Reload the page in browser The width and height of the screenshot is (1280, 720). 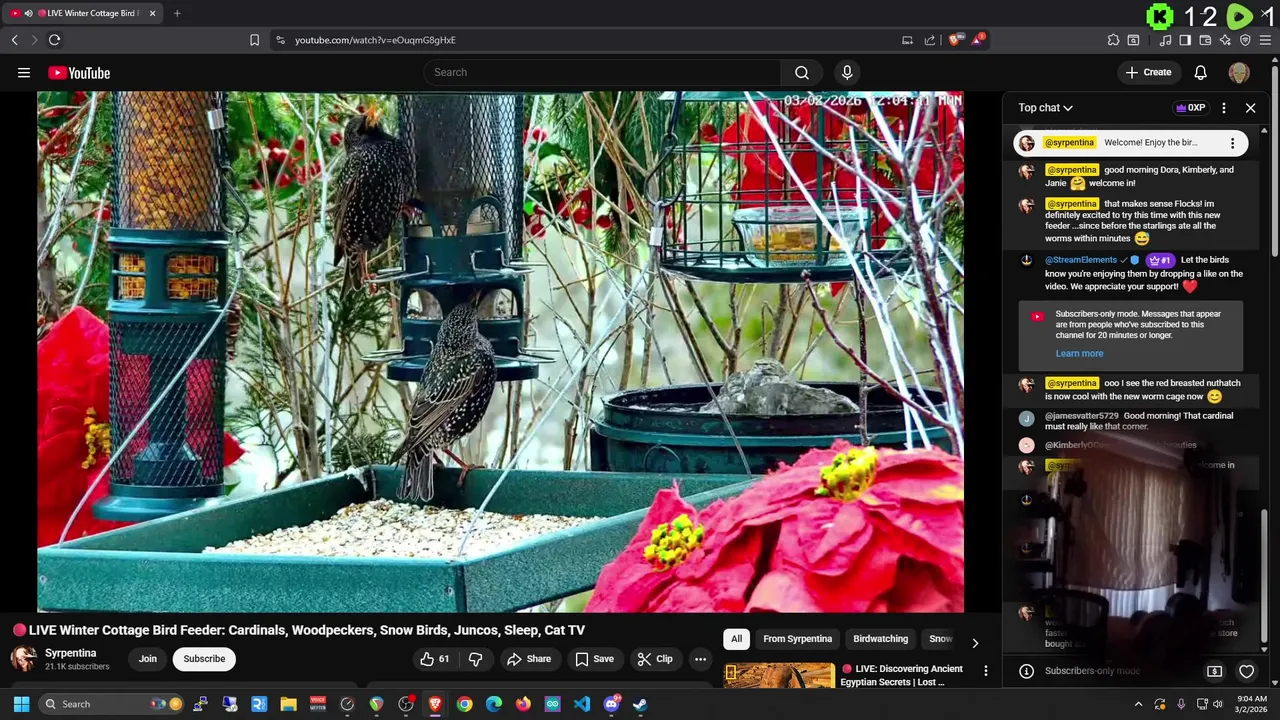pyautogui.click(x=54, y=40)
